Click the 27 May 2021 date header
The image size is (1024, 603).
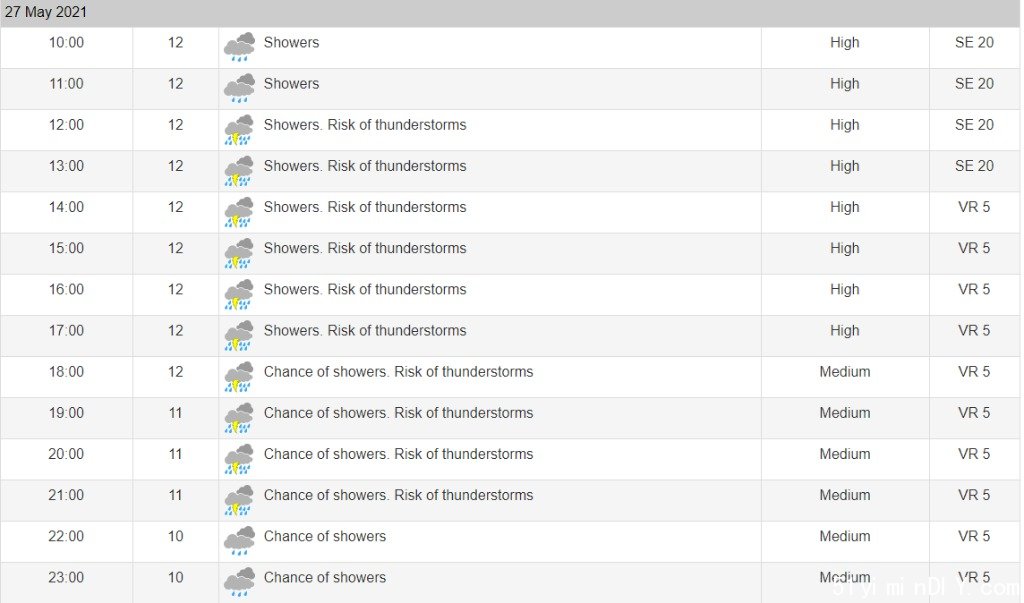click(46, 12)
